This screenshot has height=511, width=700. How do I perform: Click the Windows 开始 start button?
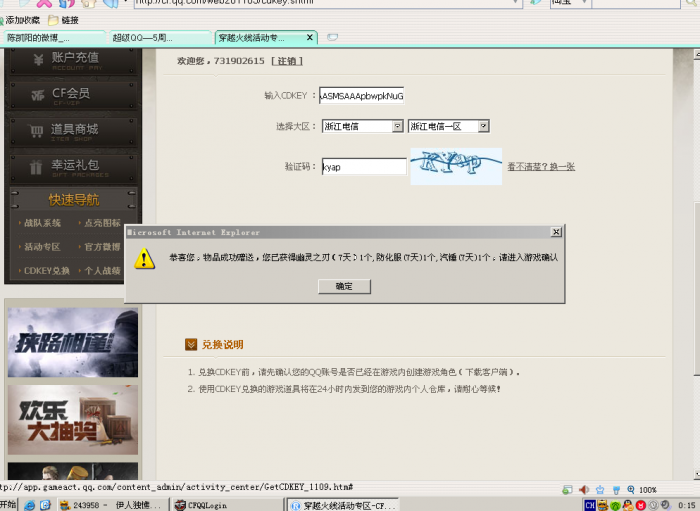pos(8,505)
